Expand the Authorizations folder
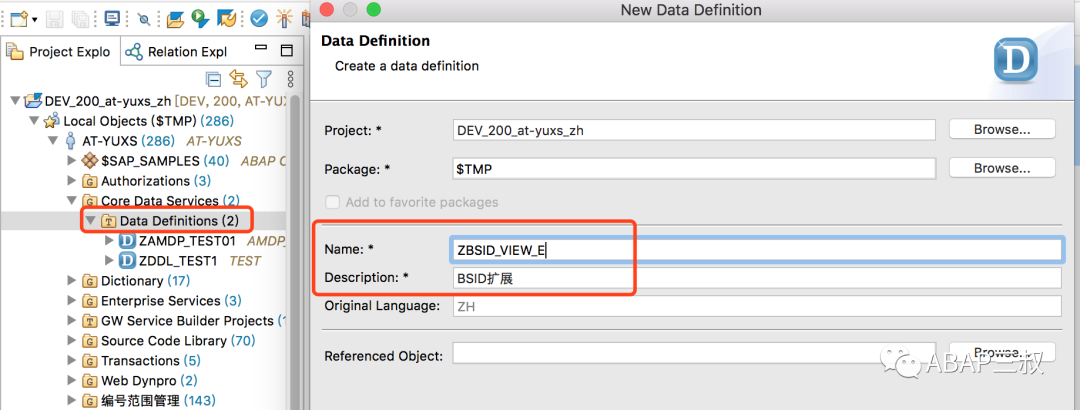 coord(72,181)
